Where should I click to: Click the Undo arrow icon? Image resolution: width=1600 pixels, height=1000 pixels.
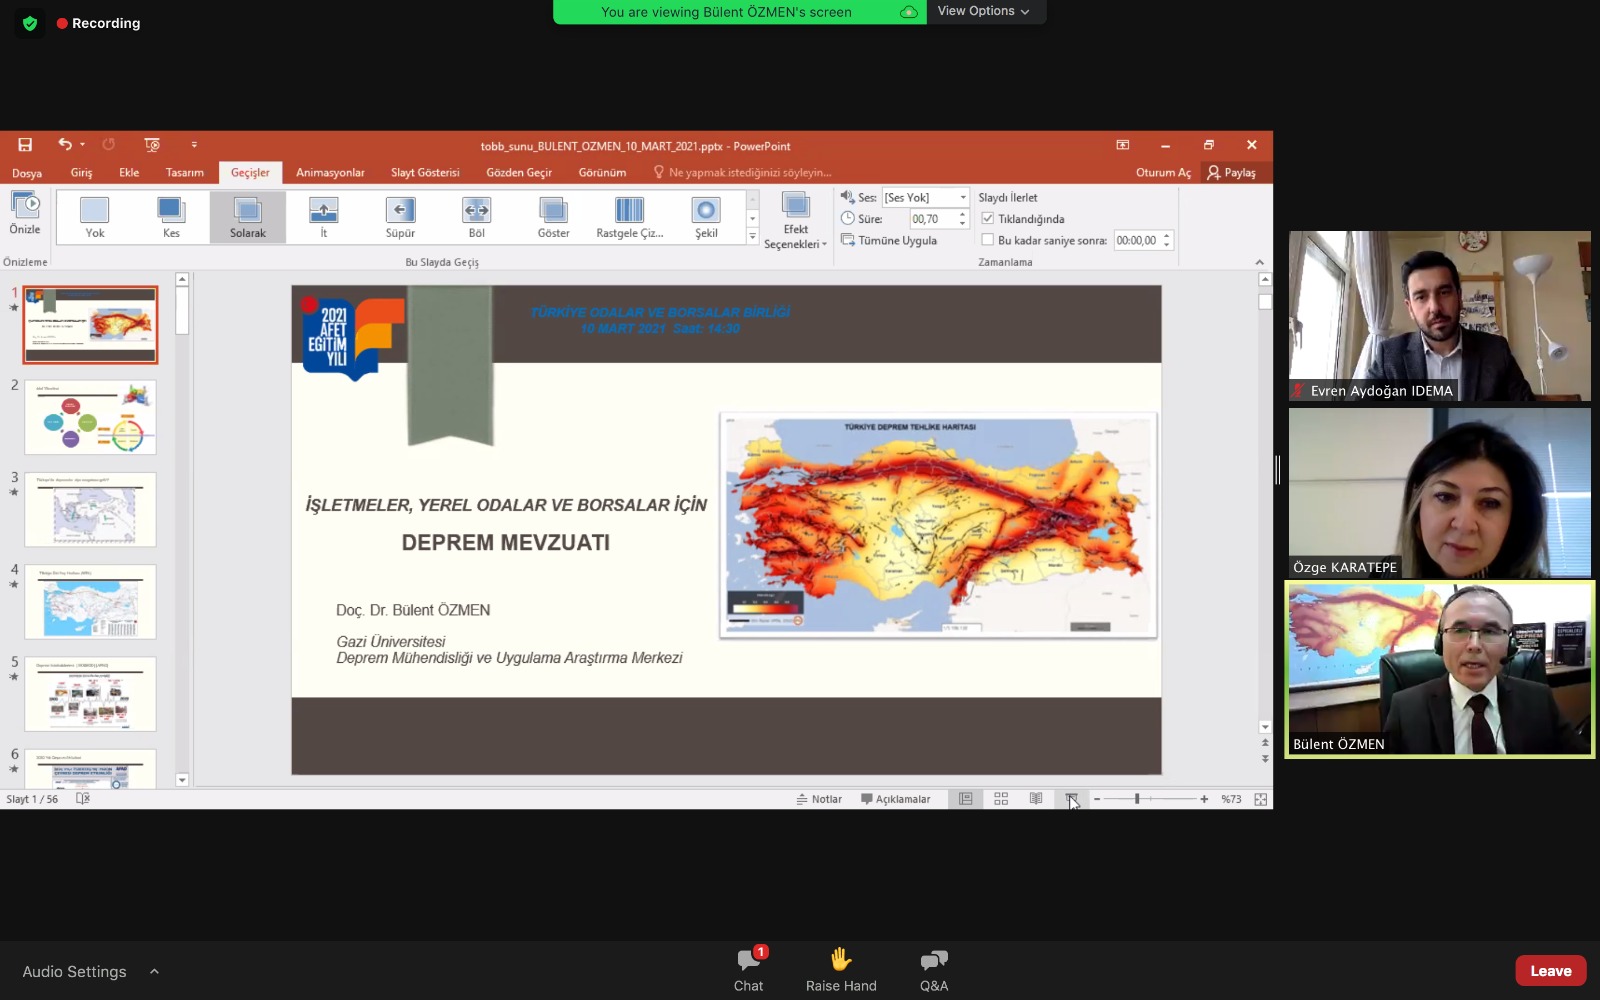click(65, 145)
